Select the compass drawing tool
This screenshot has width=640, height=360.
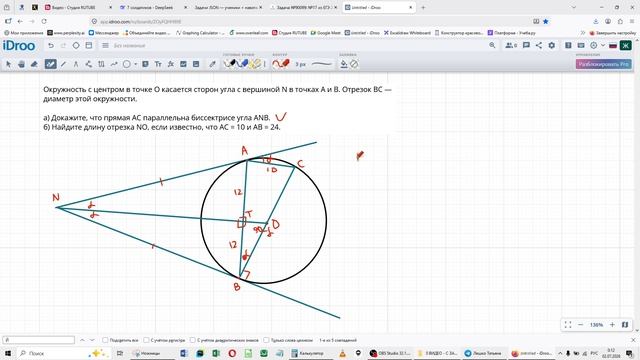click(76, 64)
